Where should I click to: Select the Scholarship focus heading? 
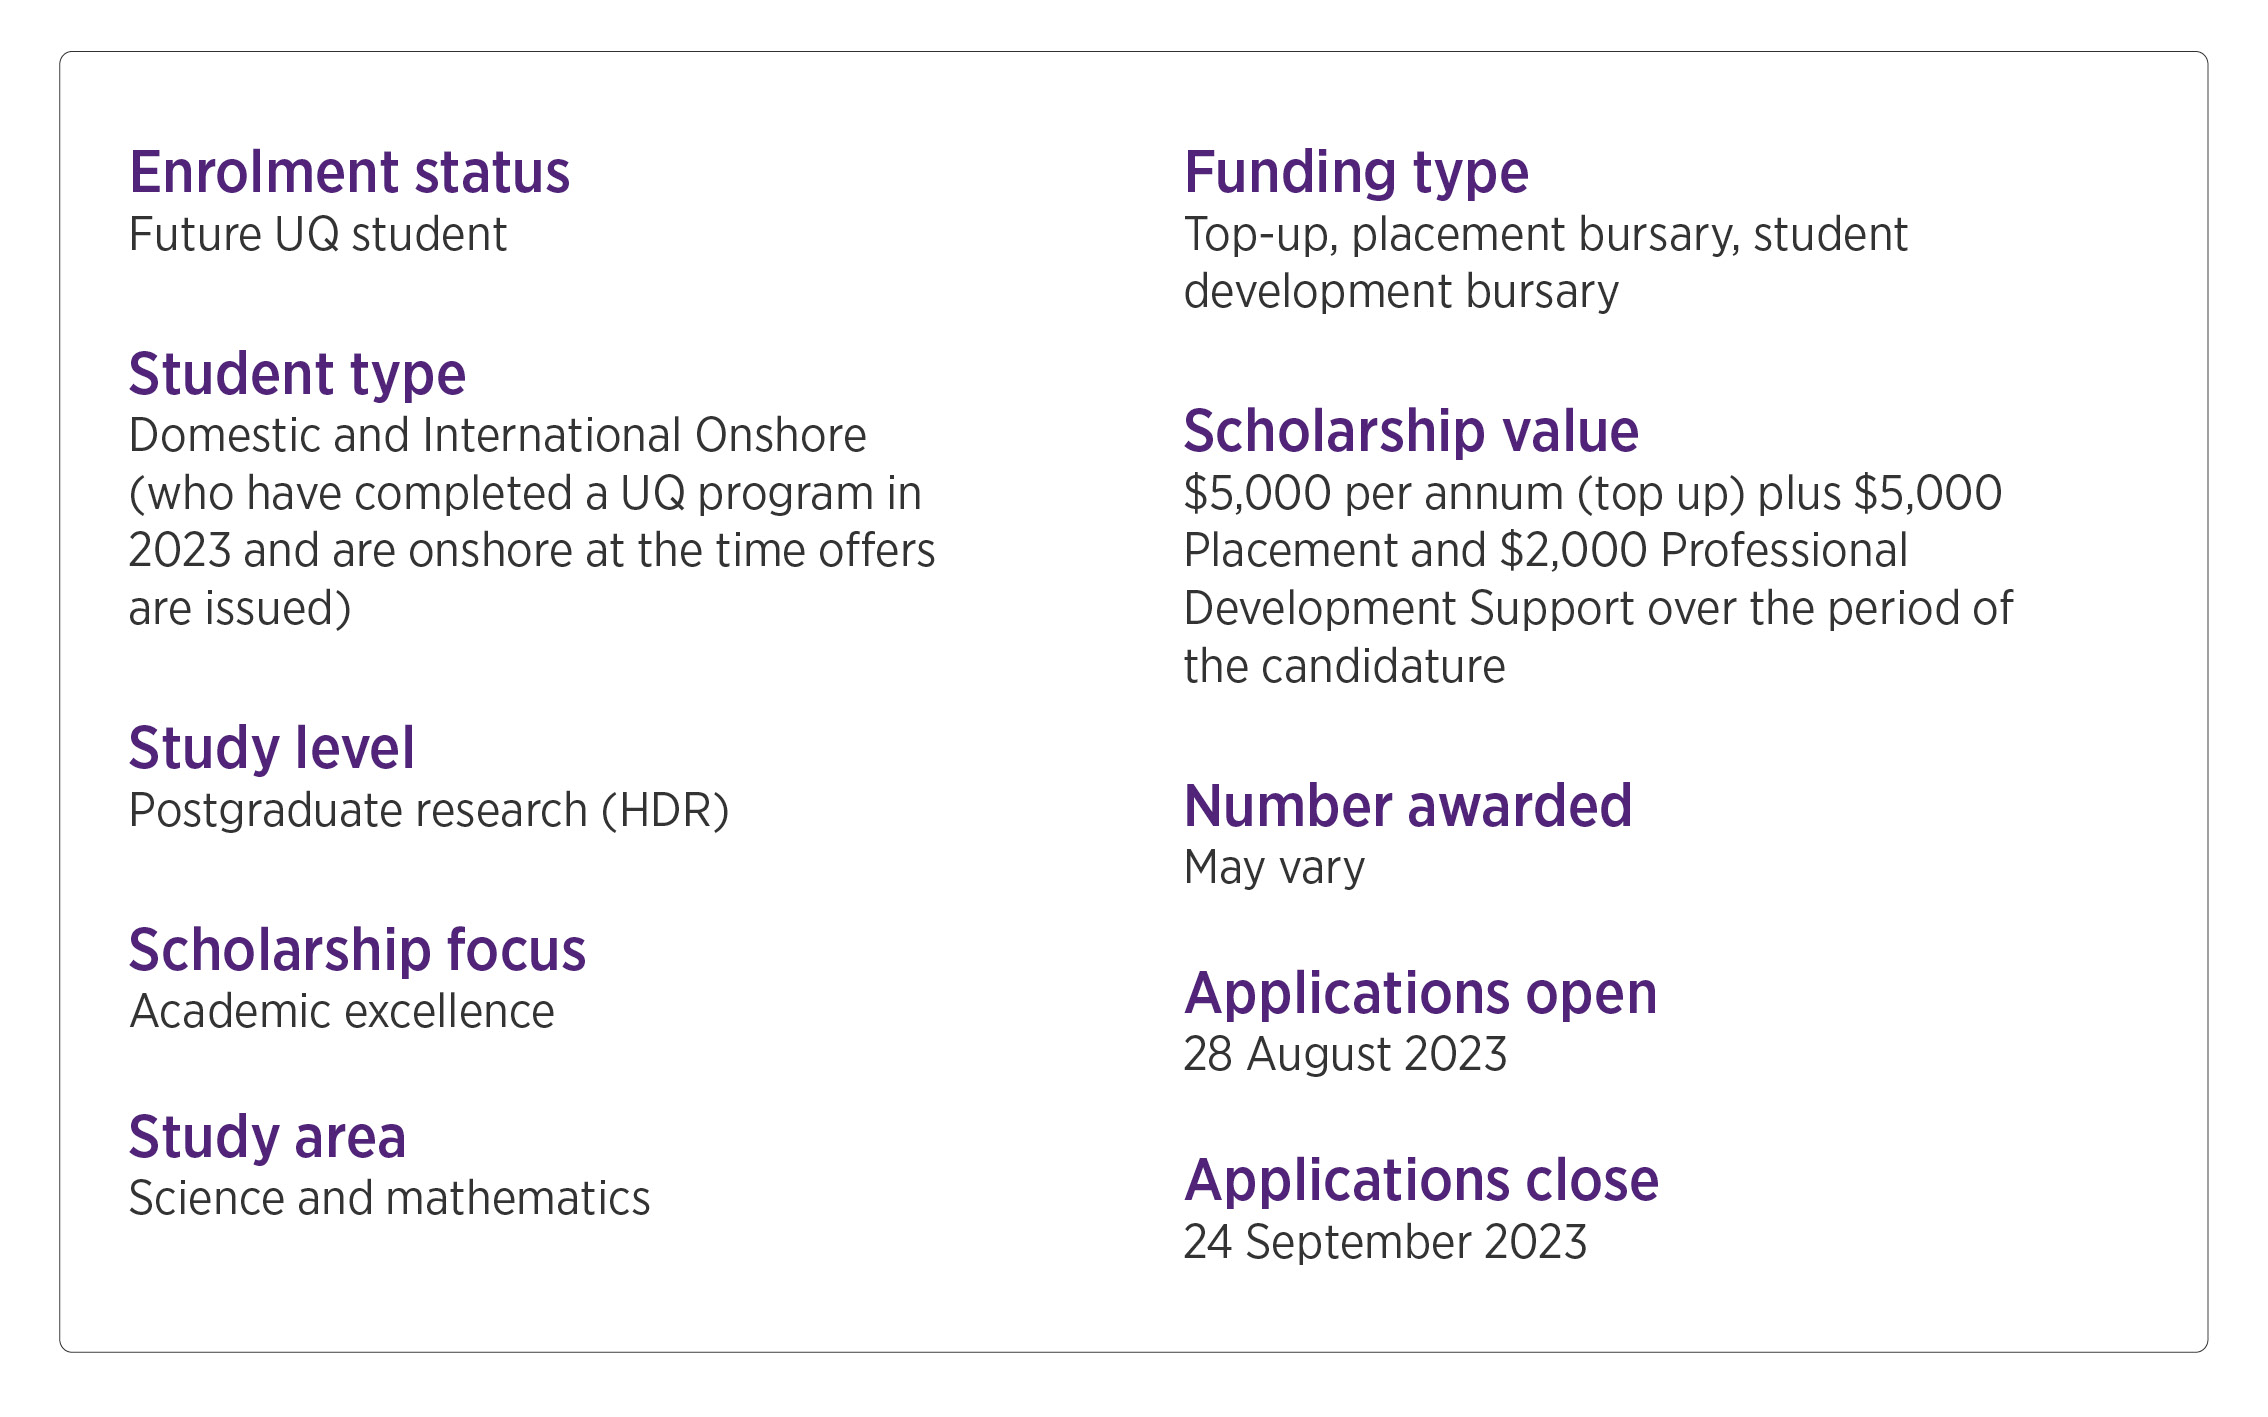pyautogui.click(x=357, y=950)
